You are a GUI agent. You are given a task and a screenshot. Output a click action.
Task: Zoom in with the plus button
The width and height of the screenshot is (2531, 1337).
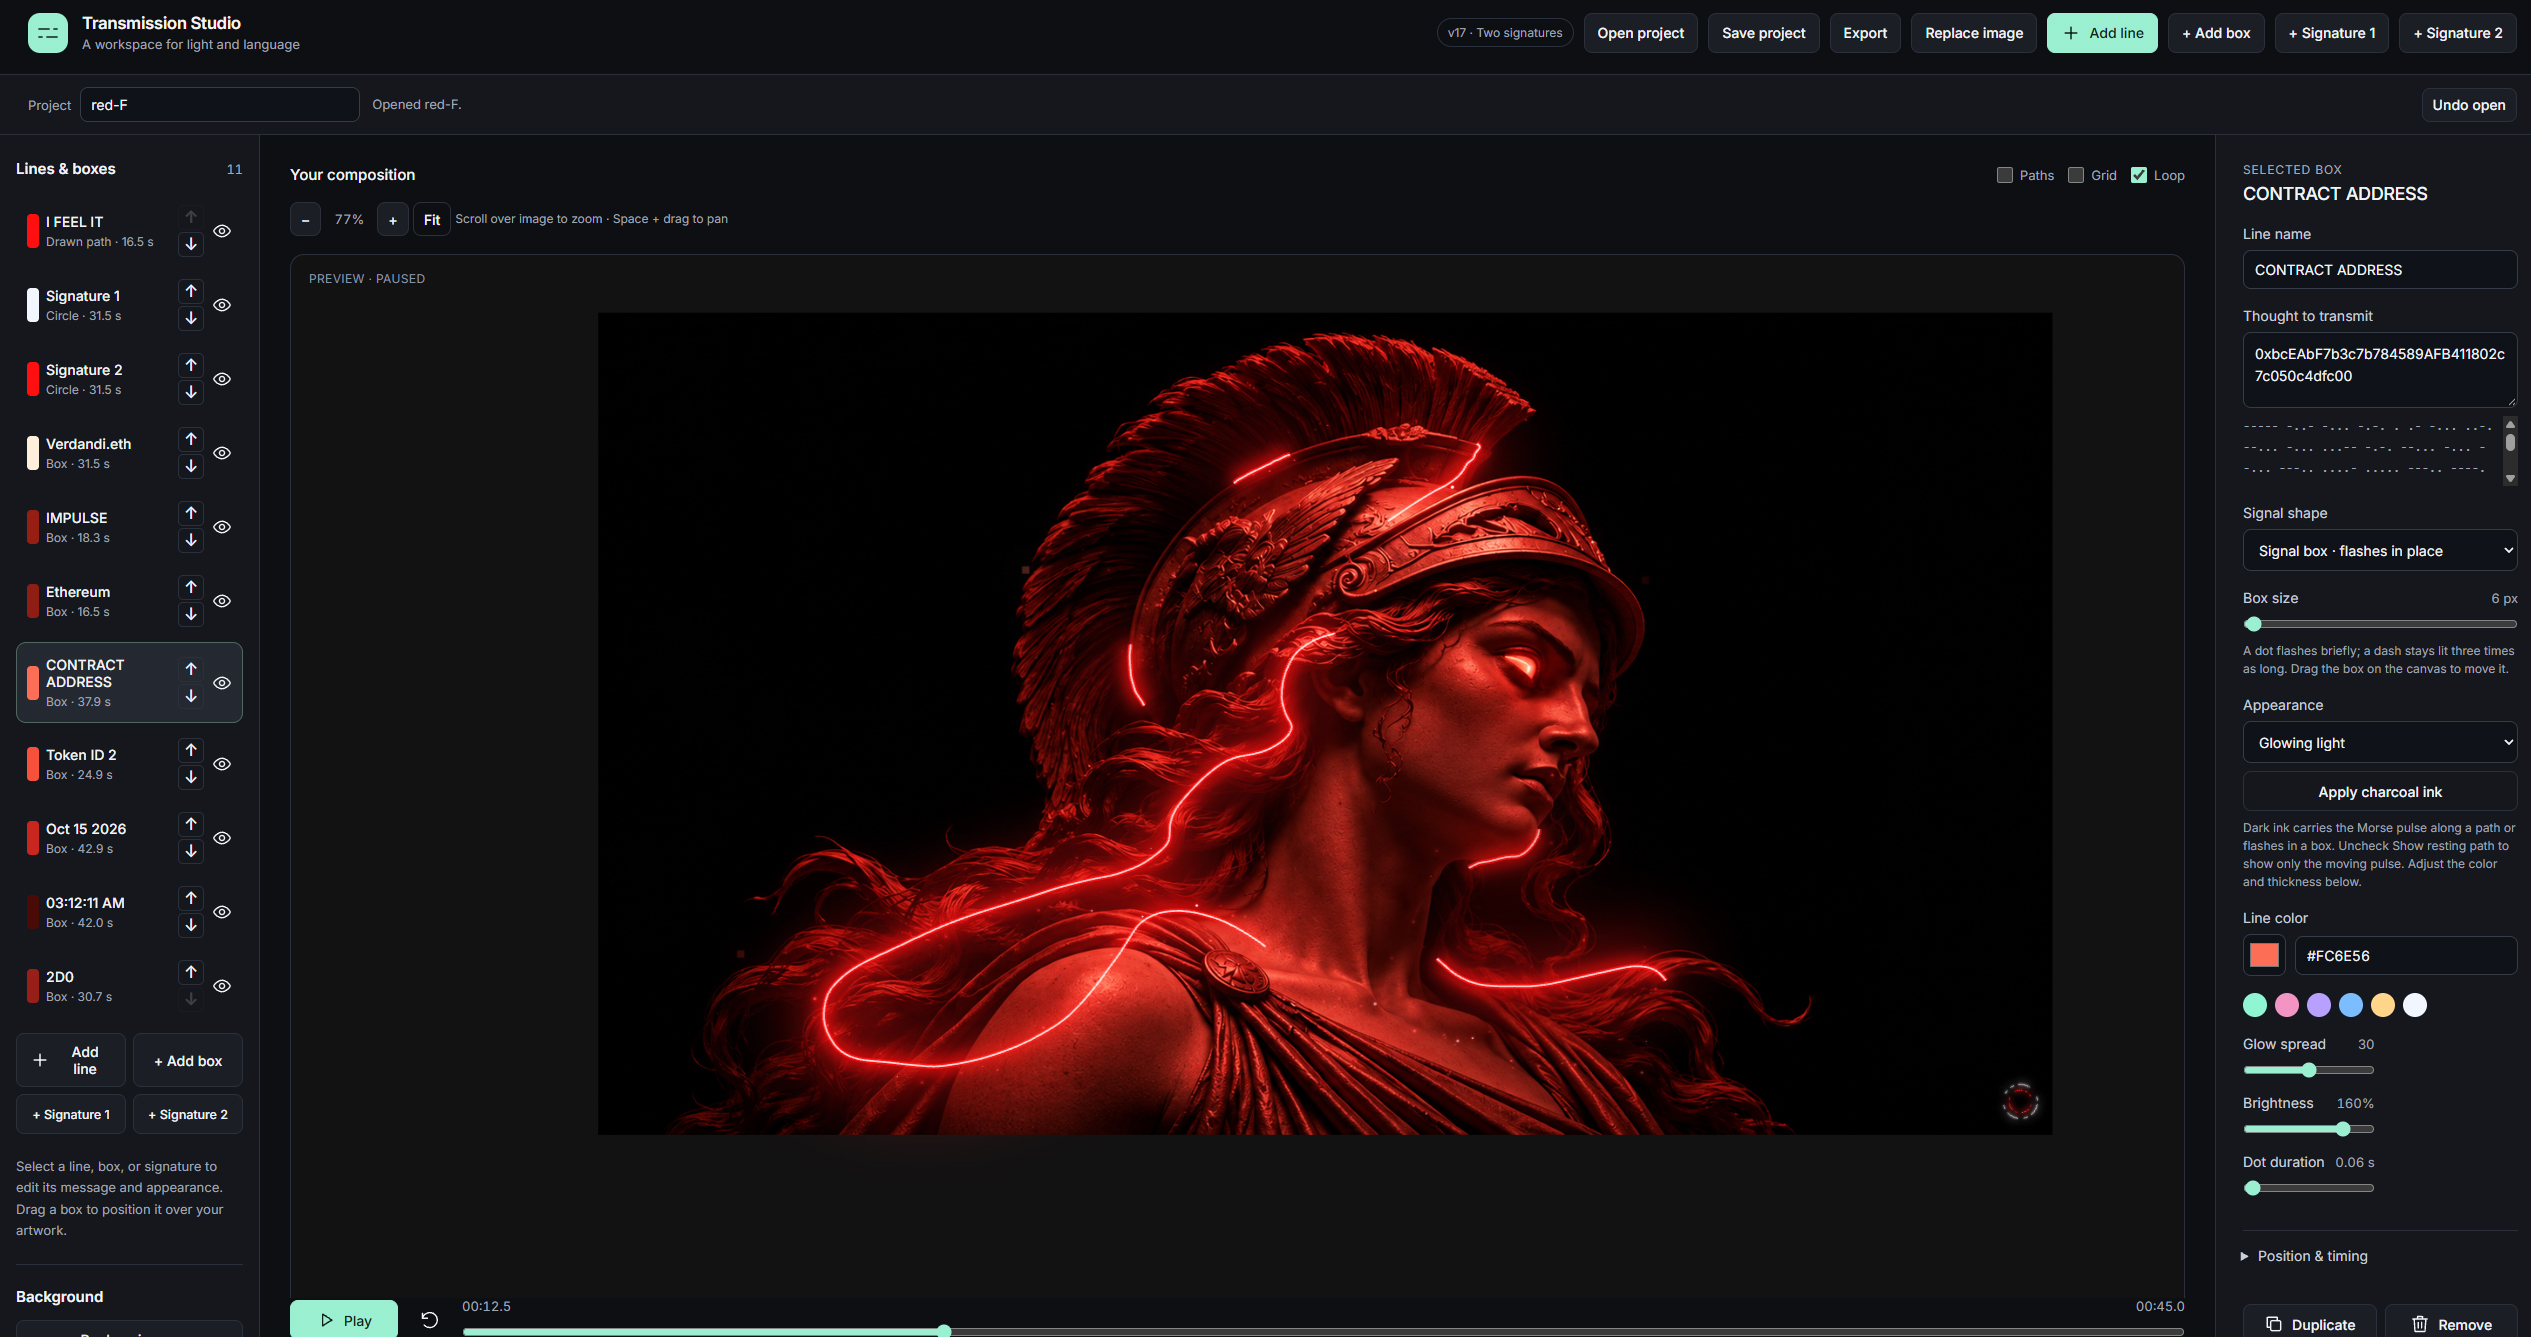[x=393, y=220]
